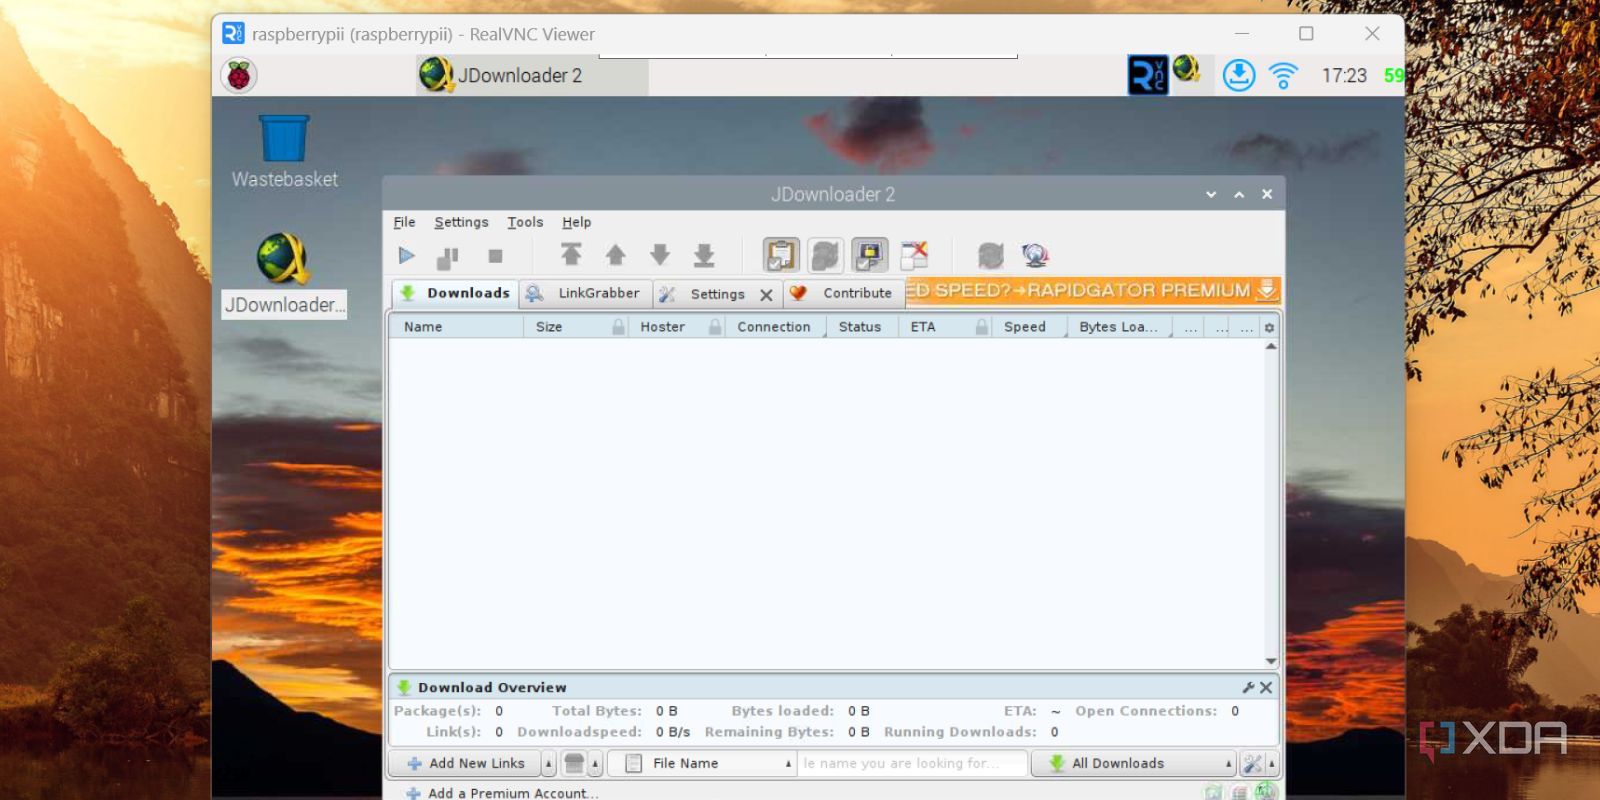Open the Settings menu in the menu bar
The height and width of the screenshot is (800, 1600).
point(461,222)
